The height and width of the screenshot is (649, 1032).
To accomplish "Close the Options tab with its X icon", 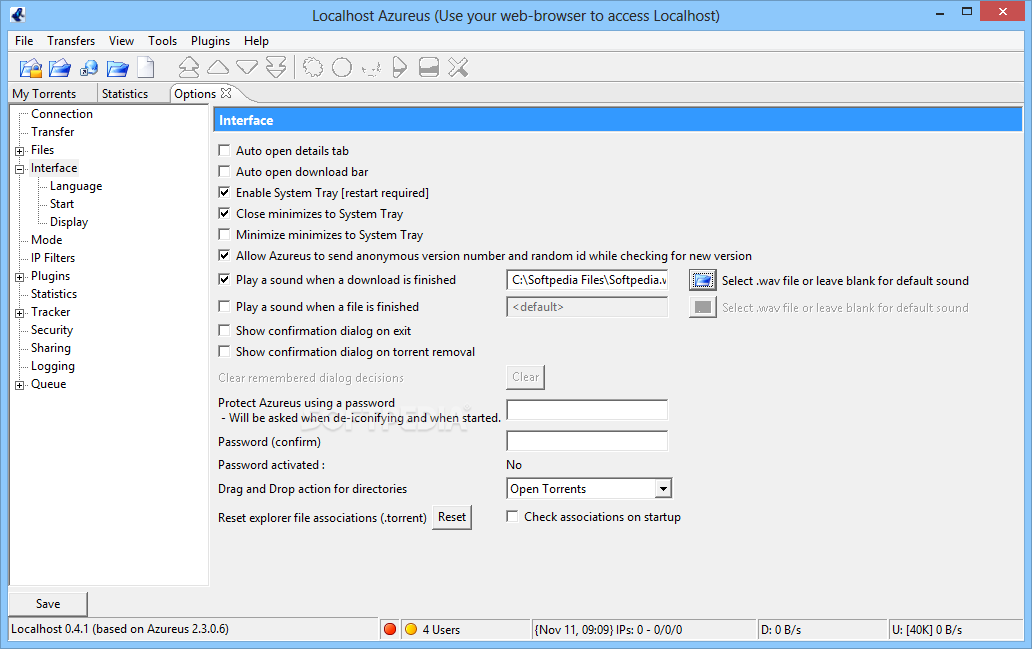I will point(226,93).
